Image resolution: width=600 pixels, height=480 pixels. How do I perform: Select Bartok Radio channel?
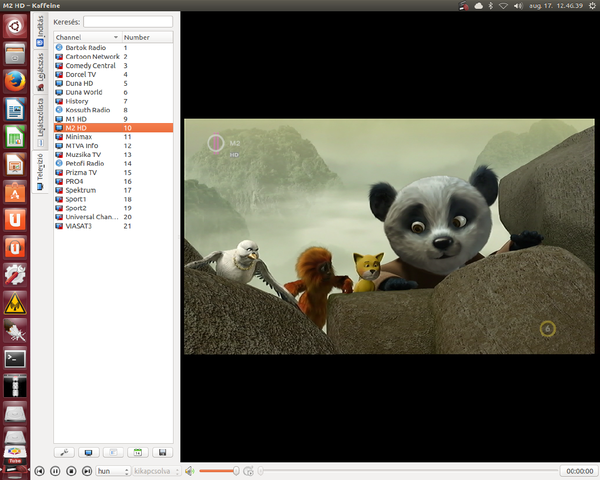(x=113, y=47)
